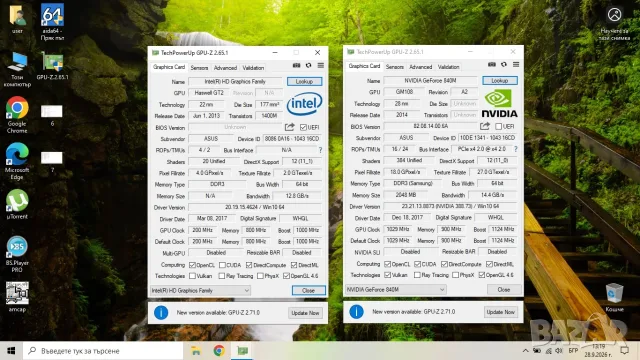Open Sensors tab in NVIDIA window
Image resolution: width=640 pixels, height=360 pixels.
[395, 67]
